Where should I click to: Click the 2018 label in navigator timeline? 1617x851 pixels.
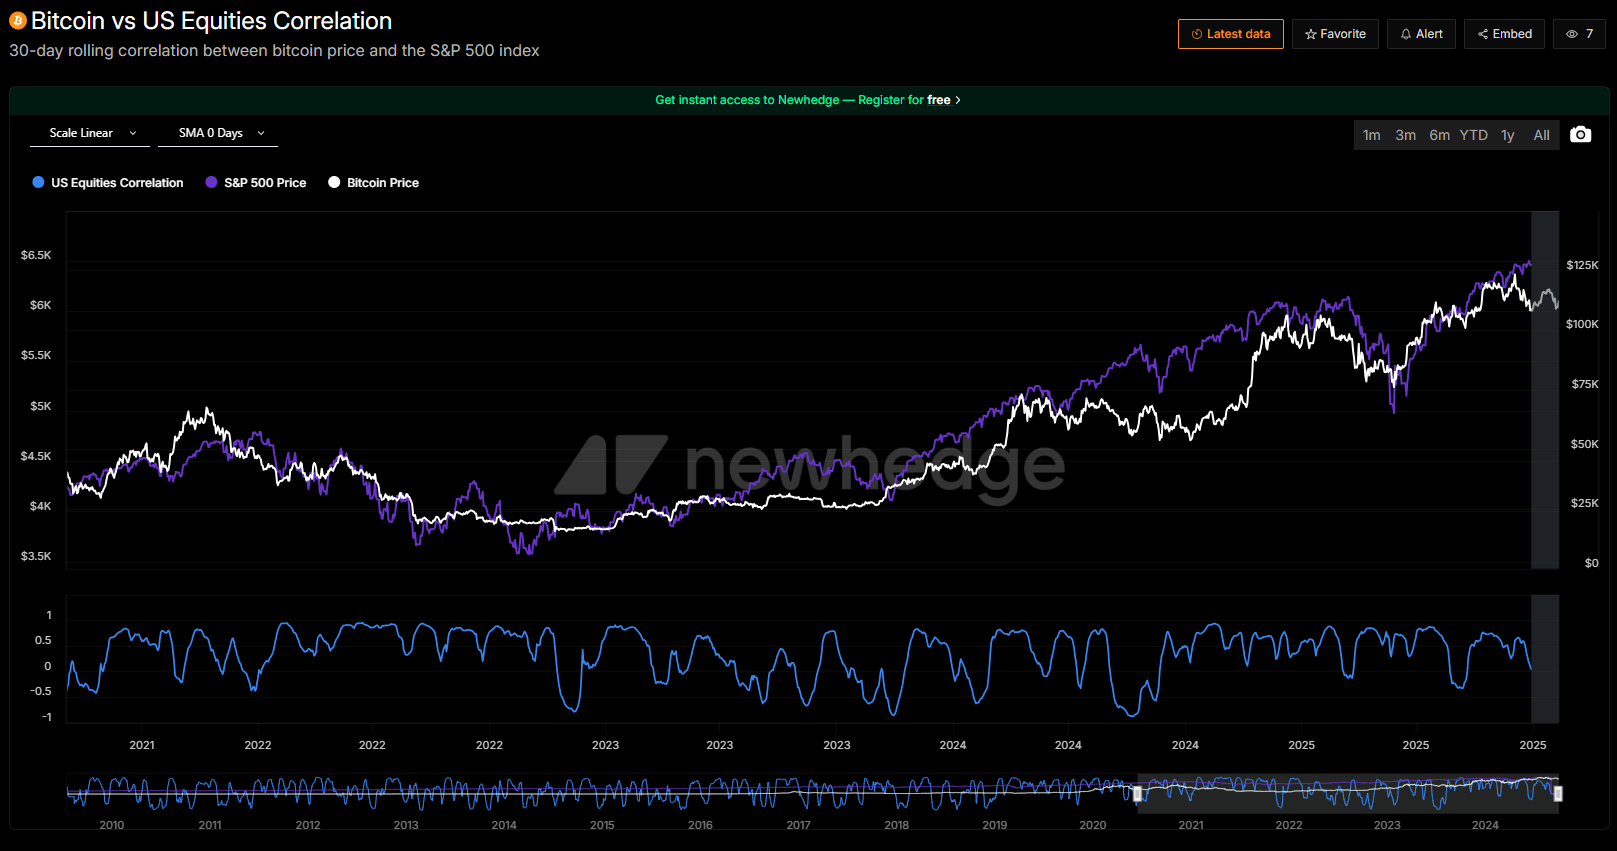click(897, 825)
